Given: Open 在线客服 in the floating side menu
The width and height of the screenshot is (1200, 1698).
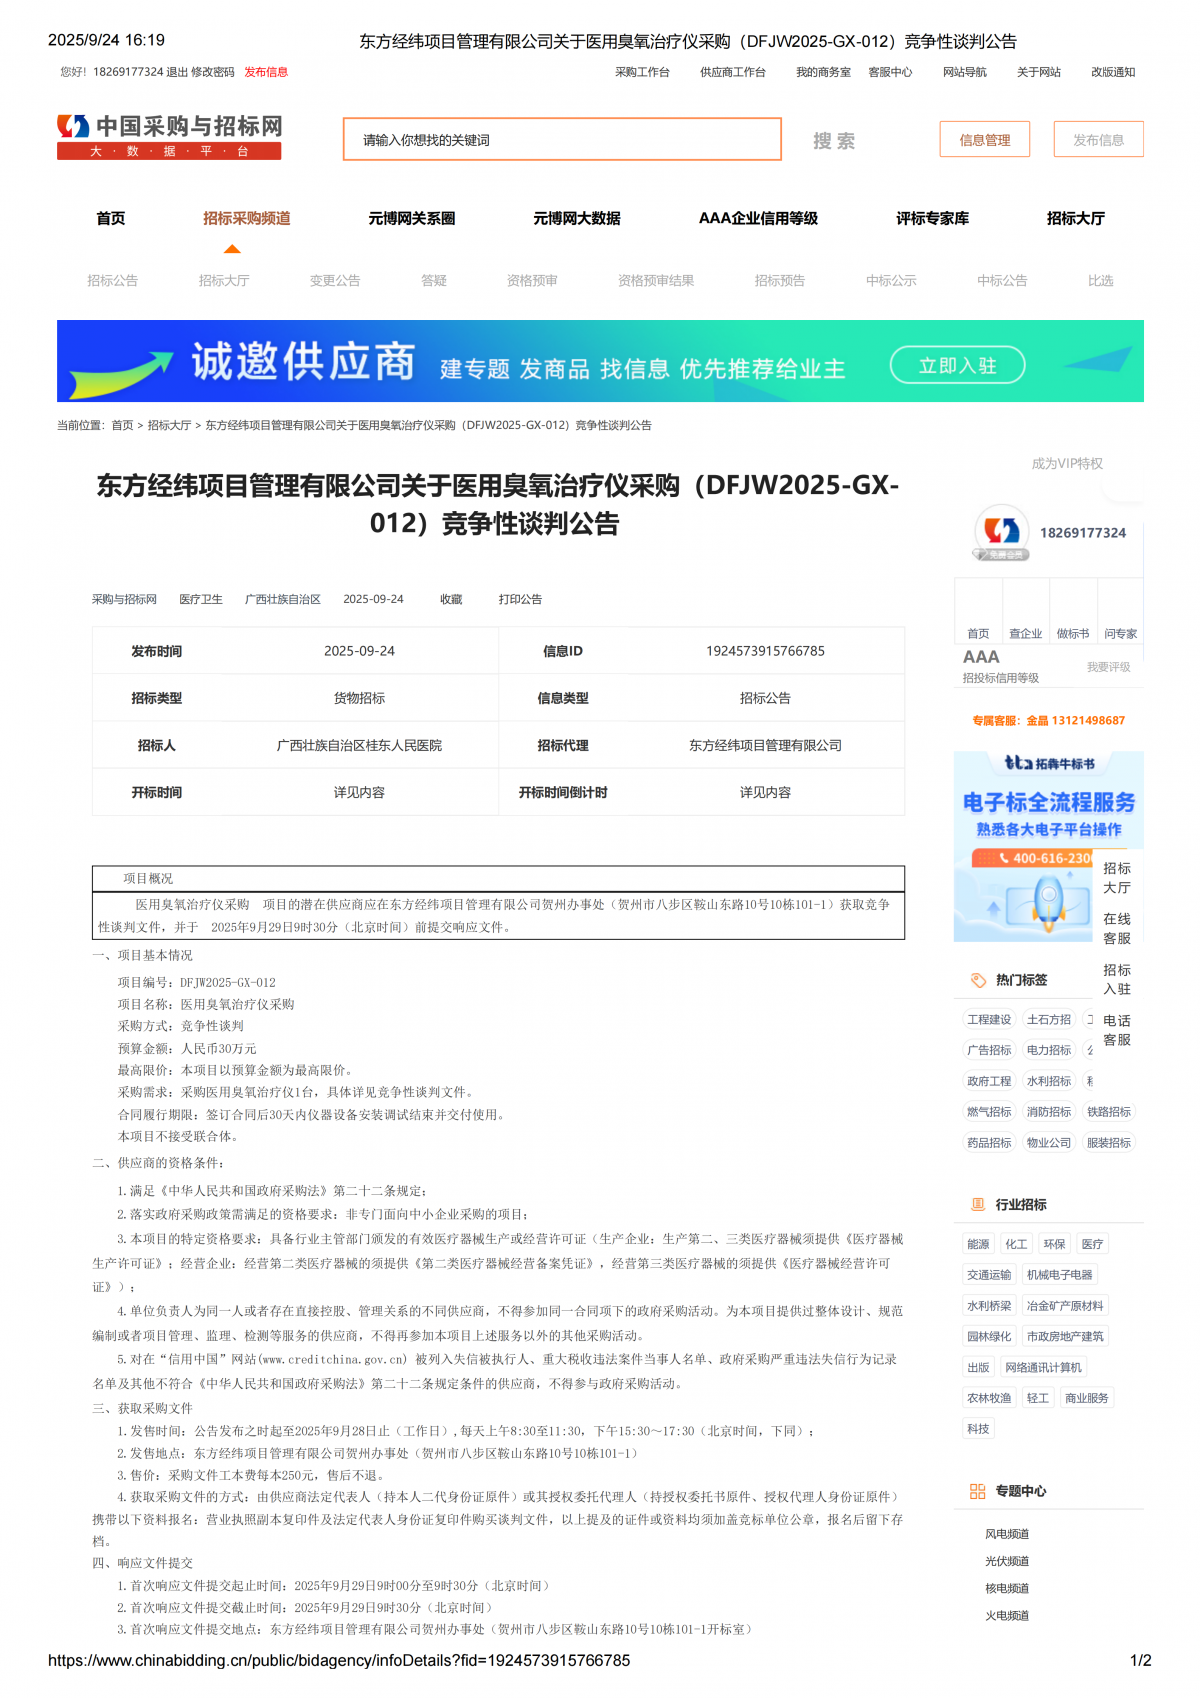Looking at the screenshot, I should [1117, 928].
